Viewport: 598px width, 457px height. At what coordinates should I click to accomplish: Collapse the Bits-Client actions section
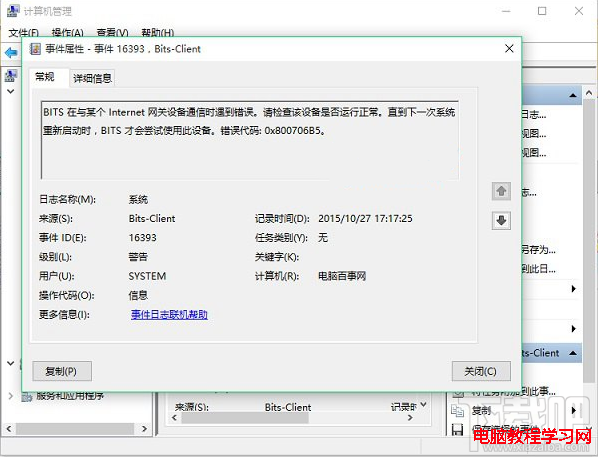pos(573,353)
